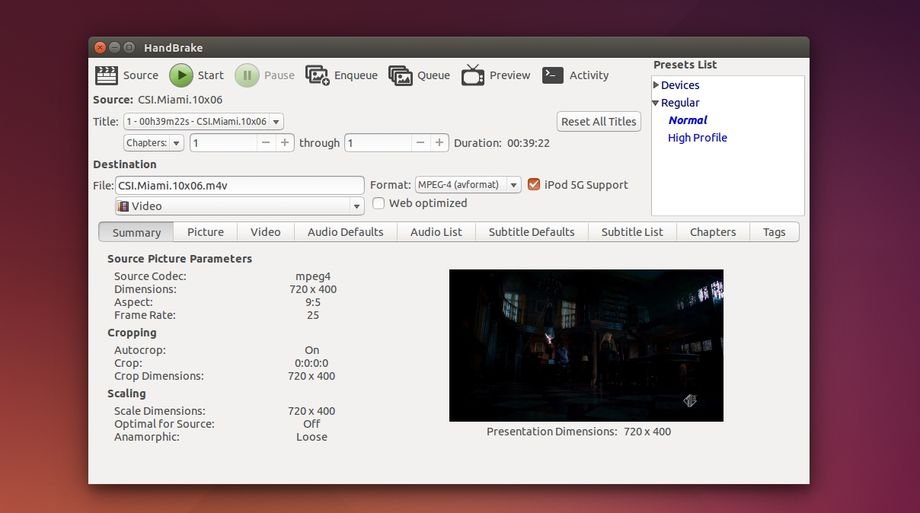920x513 pixels.
Task: Click the Enqueue icon in toolbar
Action: tap(317, 75)
